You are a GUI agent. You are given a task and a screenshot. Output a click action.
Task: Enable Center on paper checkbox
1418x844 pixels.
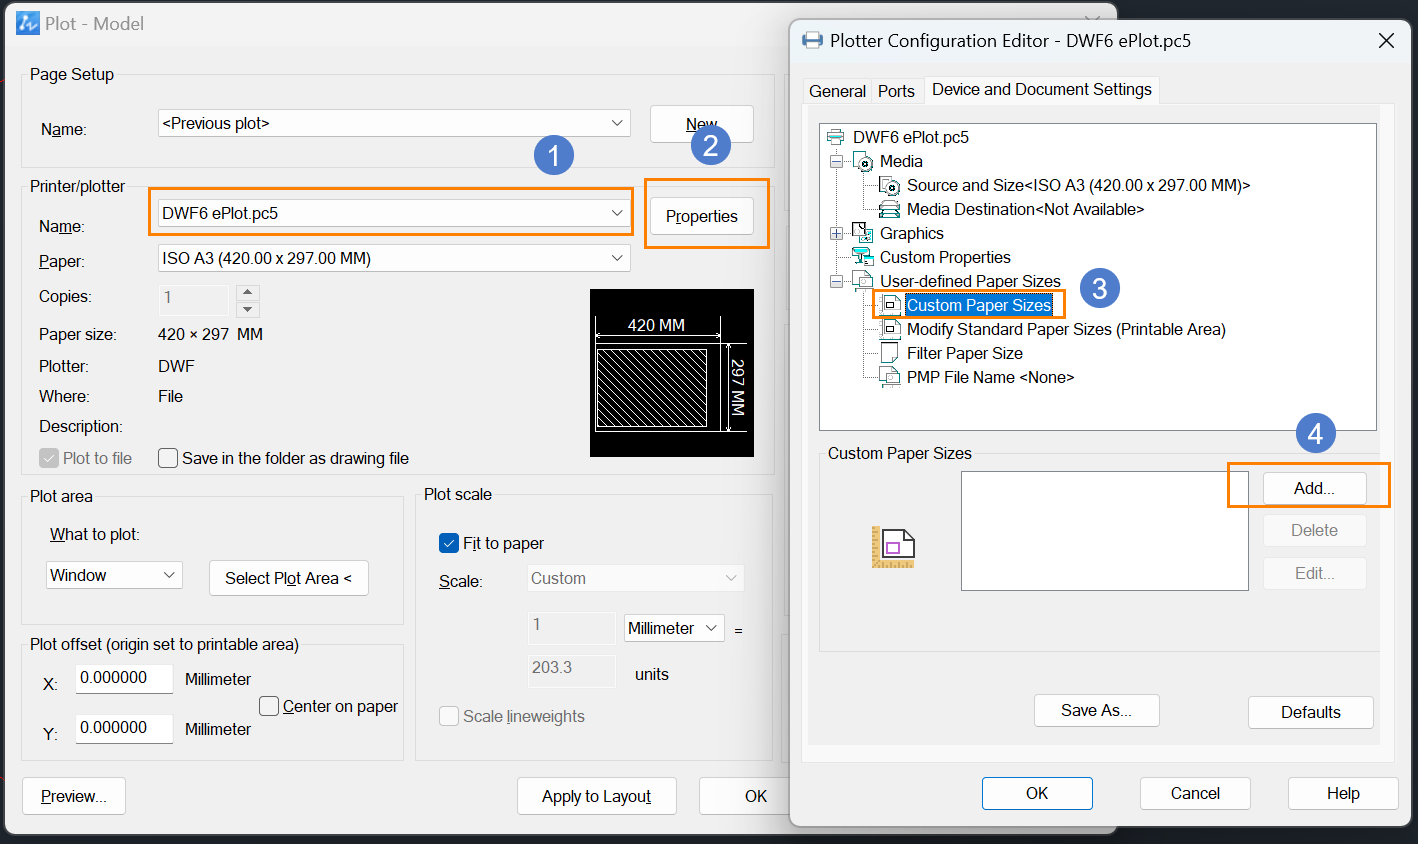[269, 706]
